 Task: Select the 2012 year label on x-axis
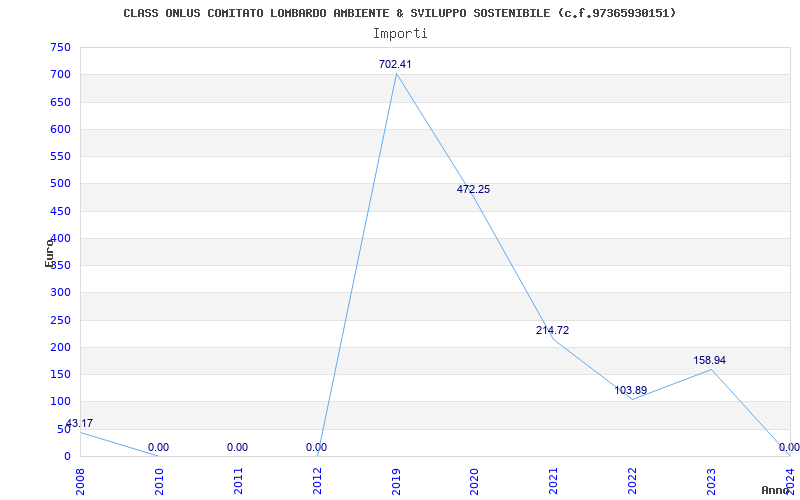tap(317, 481)
